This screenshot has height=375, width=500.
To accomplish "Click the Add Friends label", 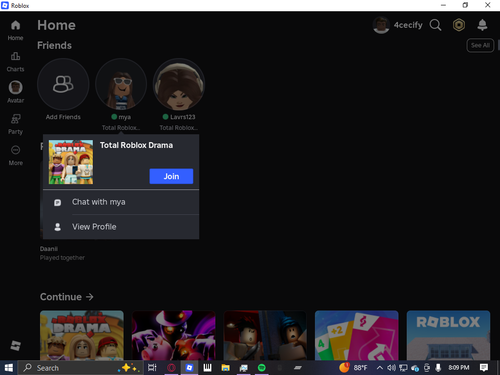I will click(63, 117).
